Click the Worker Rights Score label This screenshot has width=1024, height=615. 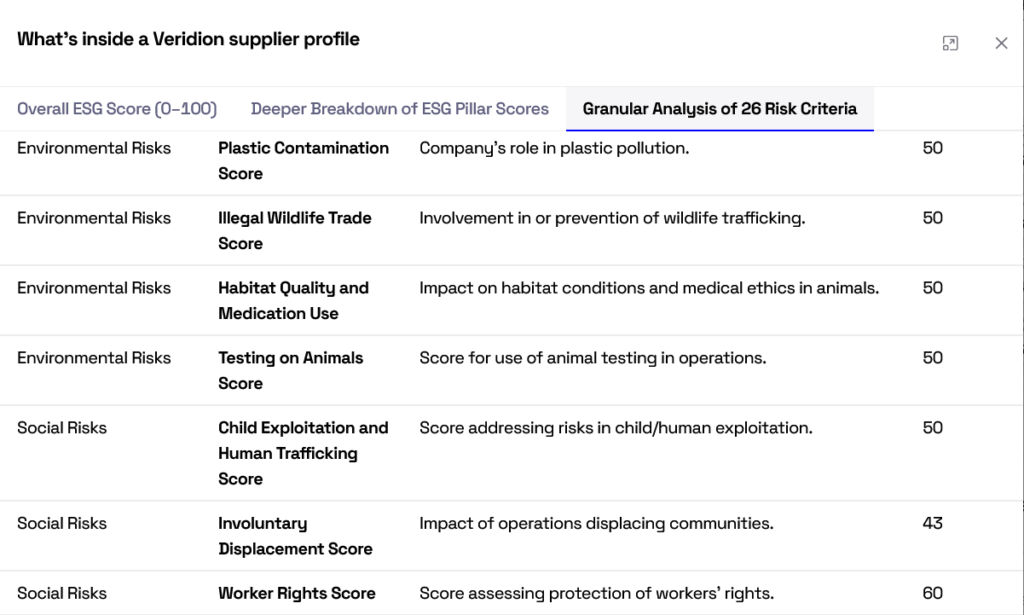296,593
